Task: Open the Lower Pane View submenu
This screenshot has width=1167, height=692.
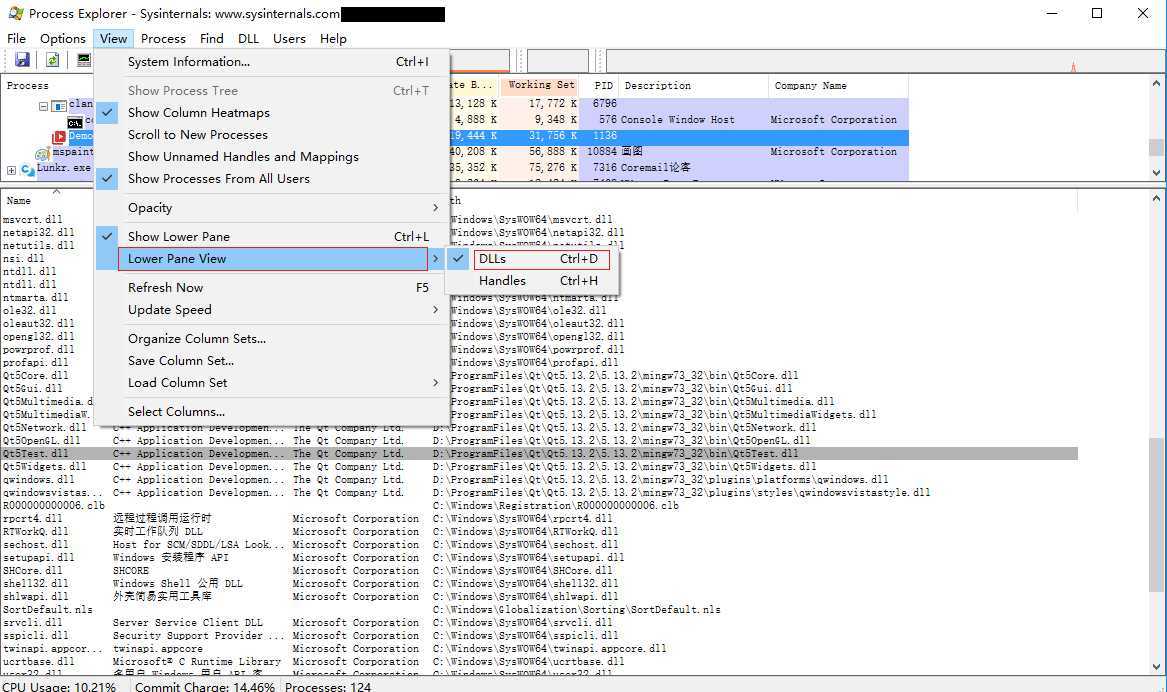Action: [x=272, y=259]
